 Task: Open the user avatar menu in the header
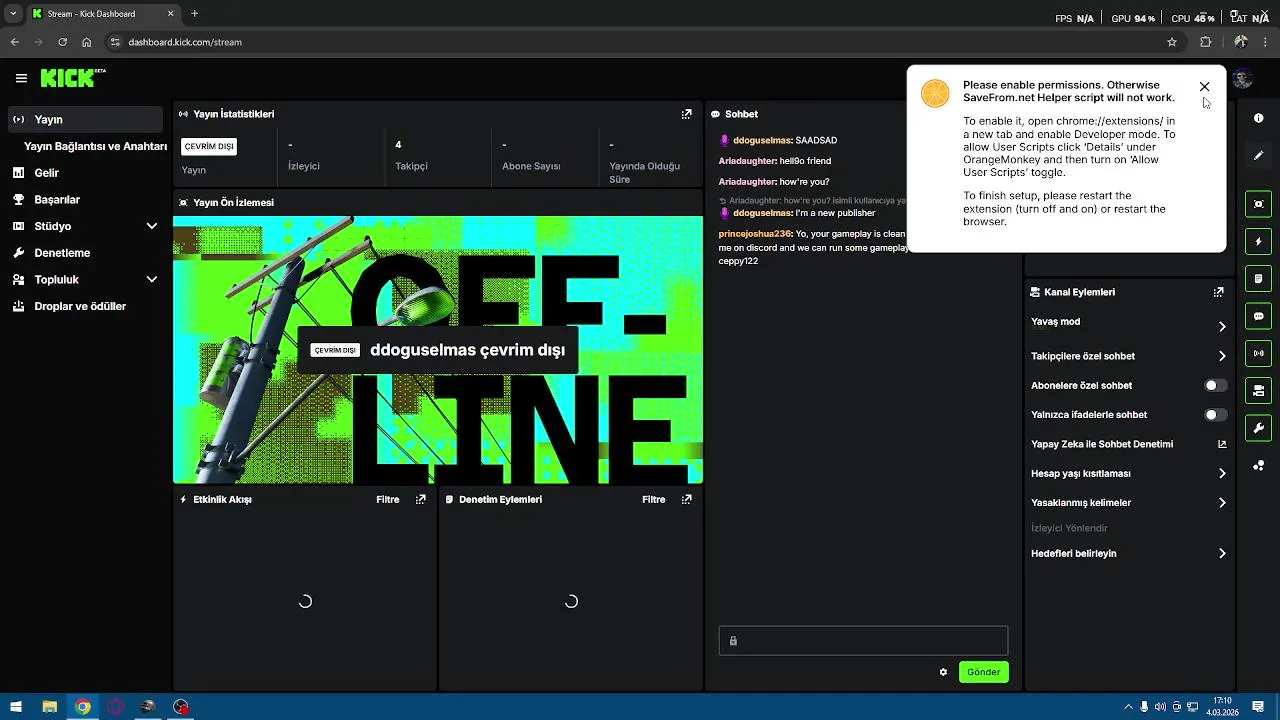point(1243,79)
